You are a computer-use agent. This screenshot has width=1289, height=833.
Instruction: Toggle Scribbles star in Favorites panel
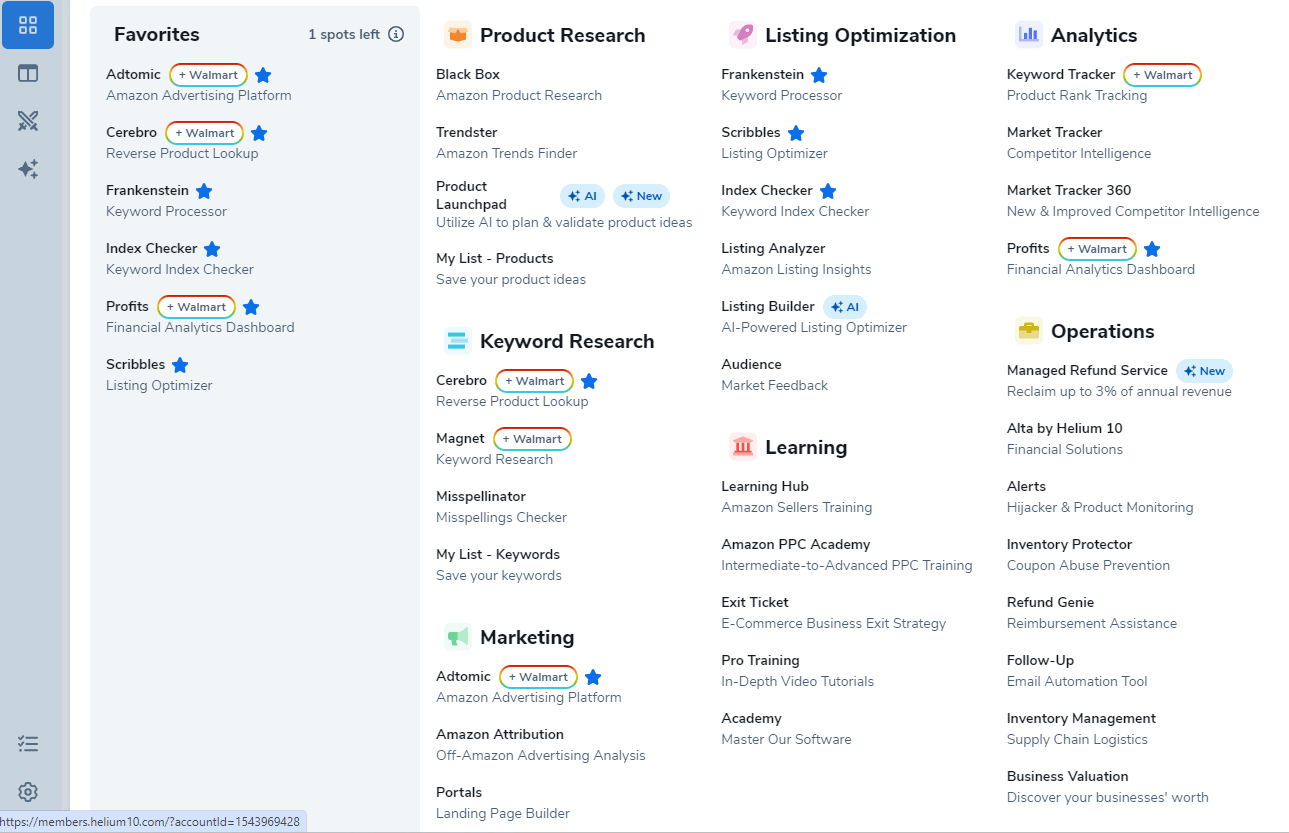pos(180,365)
